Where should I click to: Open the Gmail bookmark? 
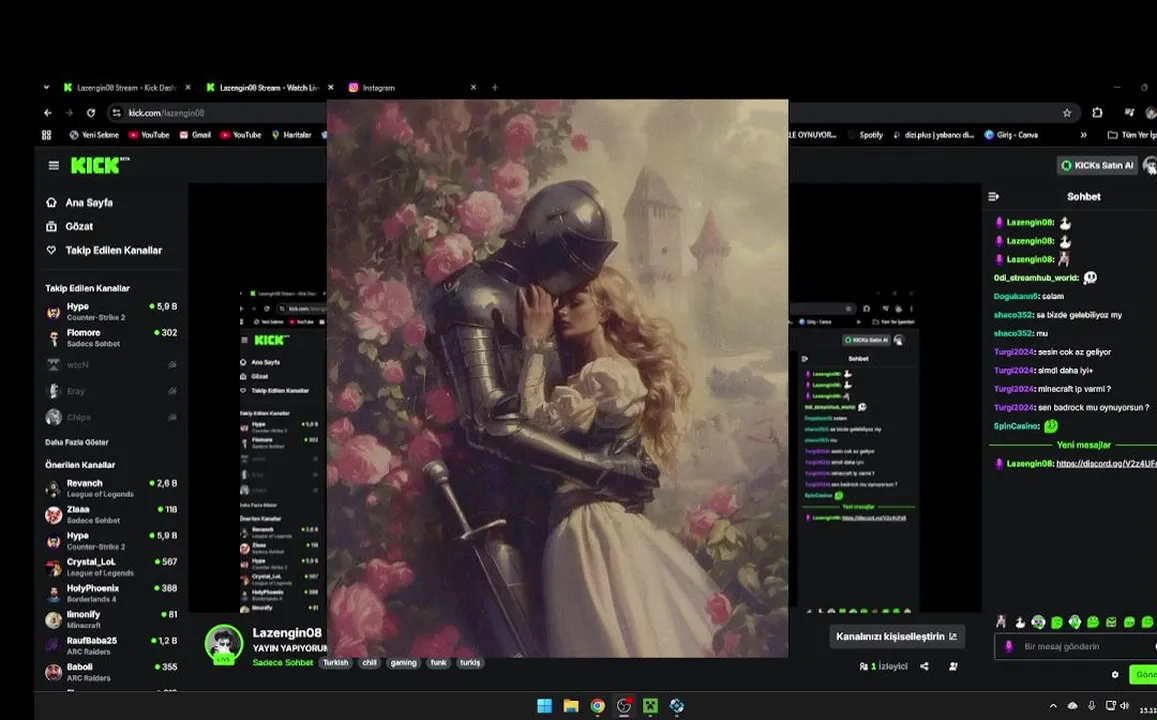click(196, 135)
